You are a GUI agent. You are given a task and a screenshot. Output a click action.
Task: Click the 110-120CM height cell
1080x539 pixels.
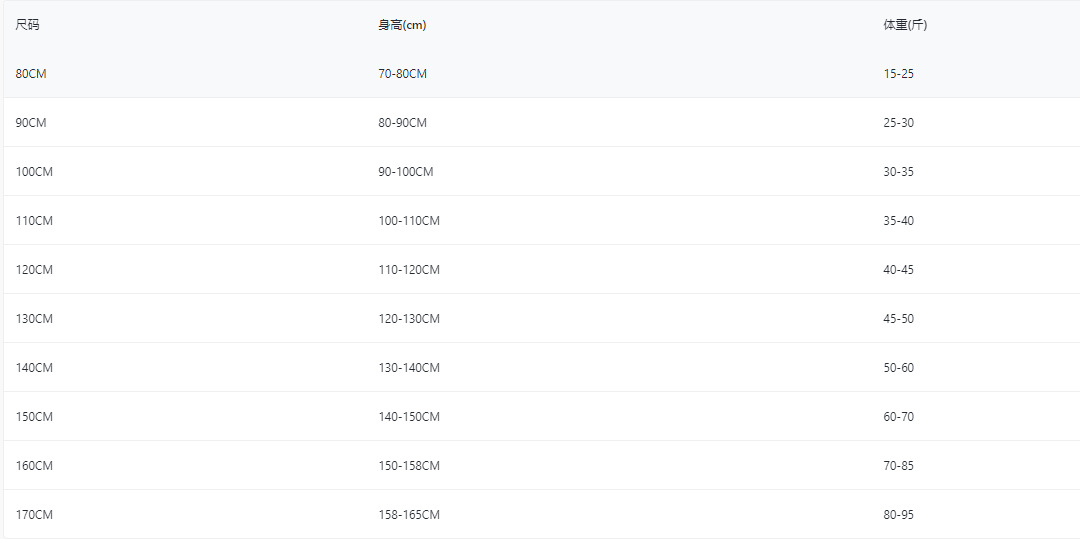click(408, 270)
